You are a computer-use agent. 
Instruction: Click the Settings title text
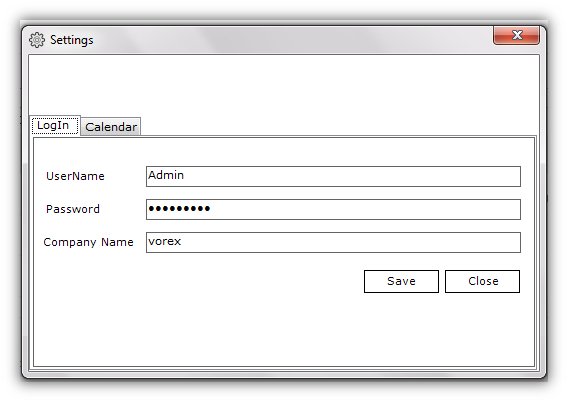click(x=72, y=40)
